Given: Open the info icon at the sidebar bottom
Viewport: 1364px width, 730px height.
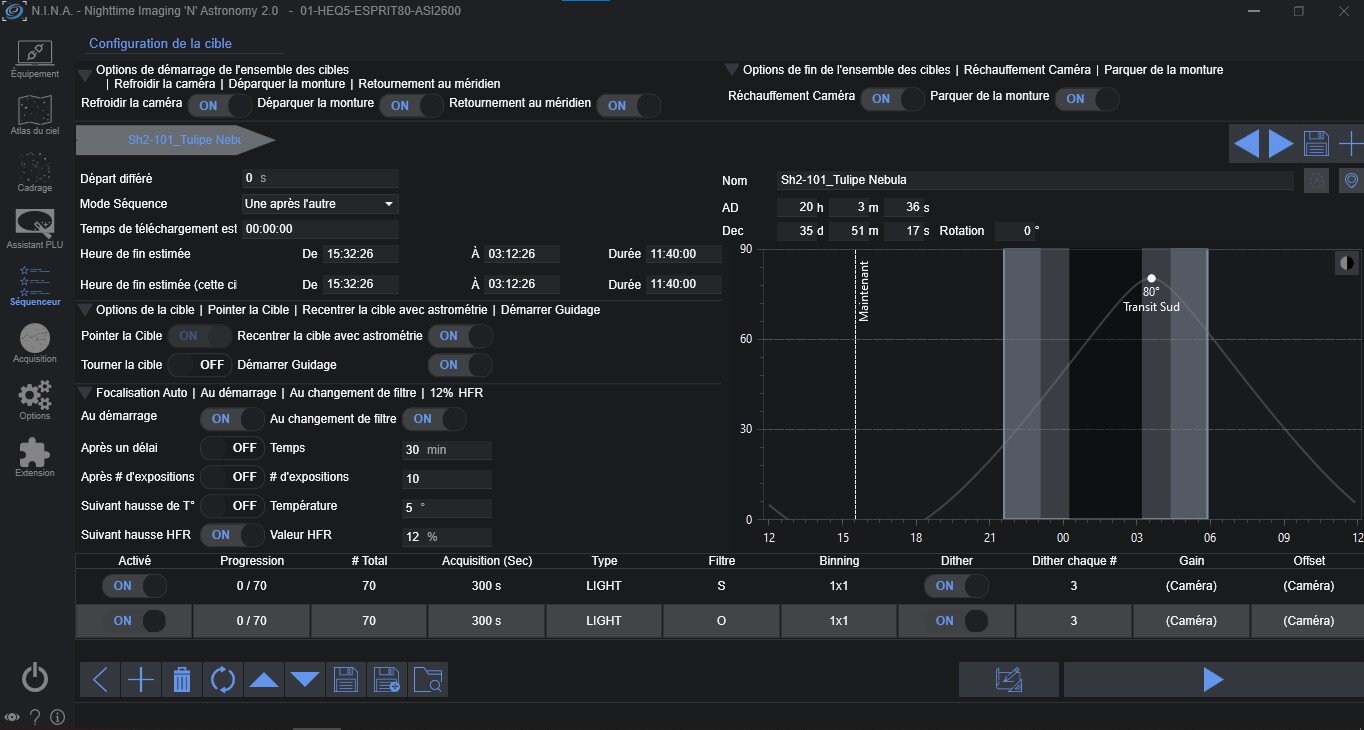Looking at the screenshot, I should click(57, 717).
